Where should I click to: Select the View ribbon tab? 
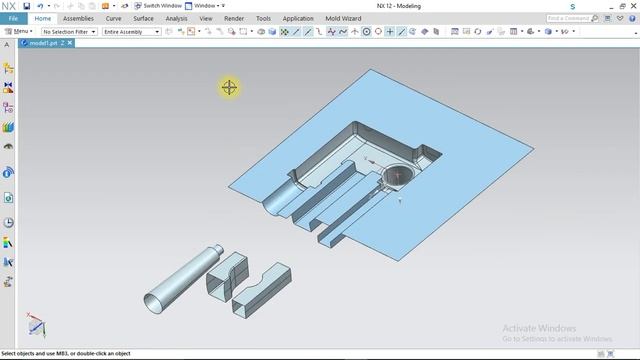coord(206,18)
